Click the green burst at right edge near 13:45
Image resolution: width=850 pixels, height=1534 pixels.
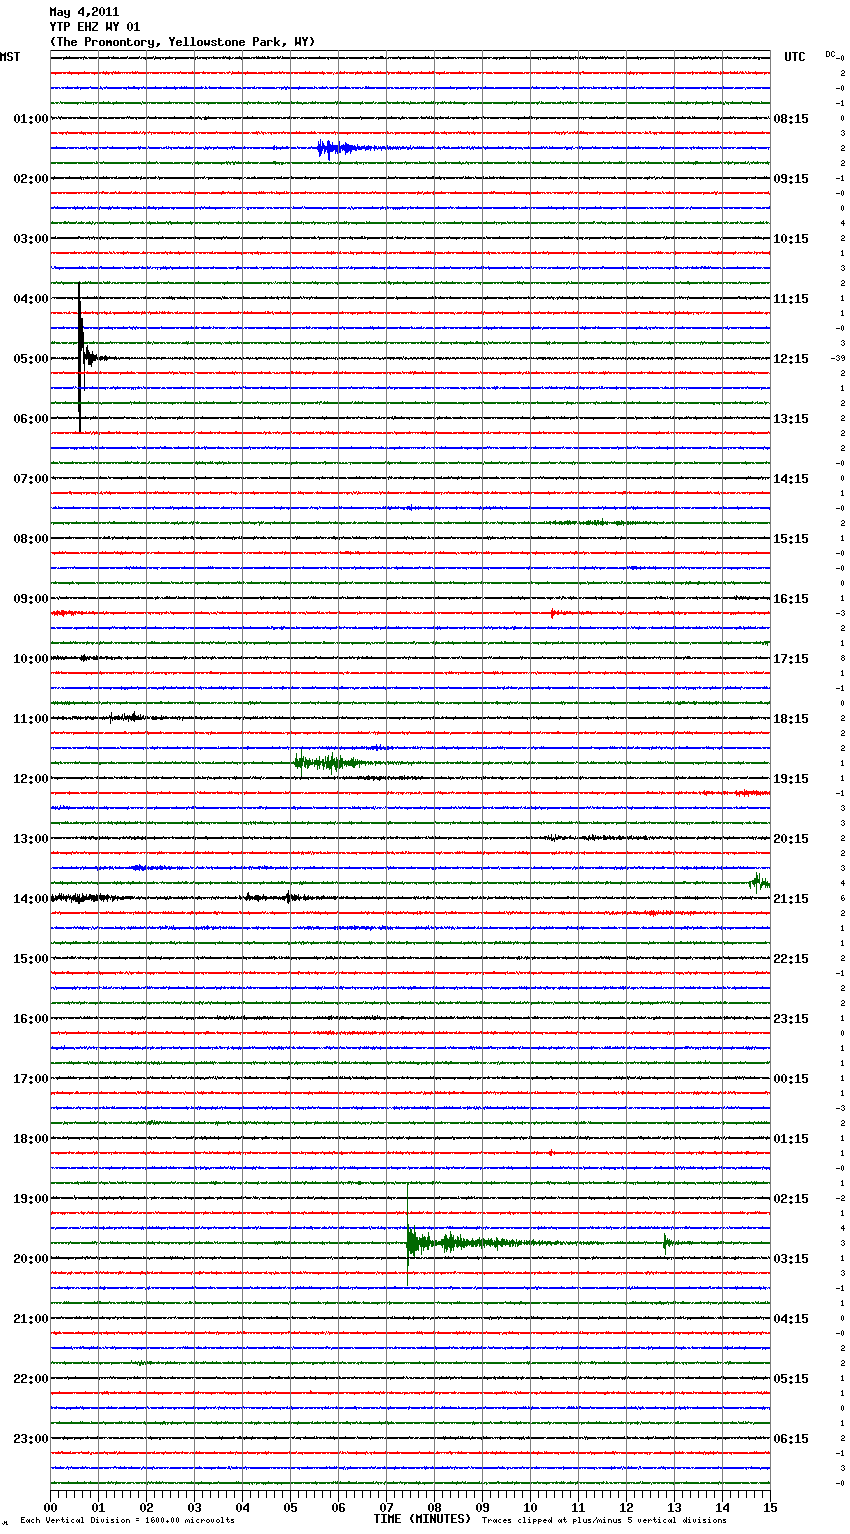759,882
